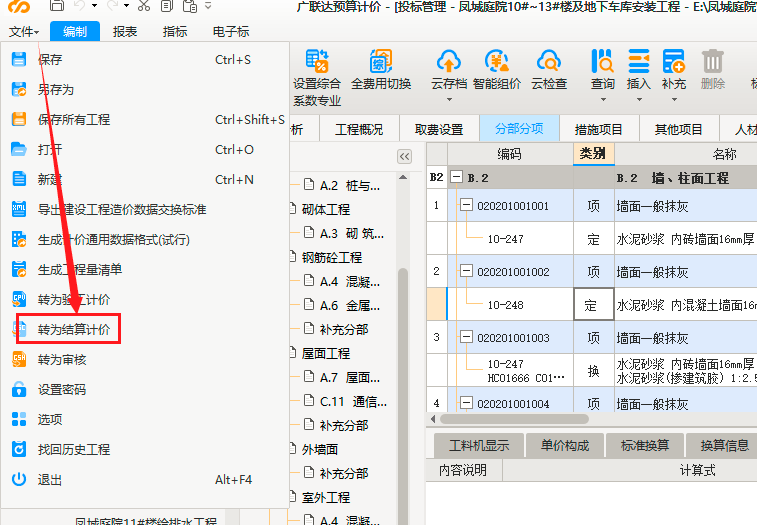Exit the app via 退出
The height and width of the screenshot is (525, 757).
(145, 480)
